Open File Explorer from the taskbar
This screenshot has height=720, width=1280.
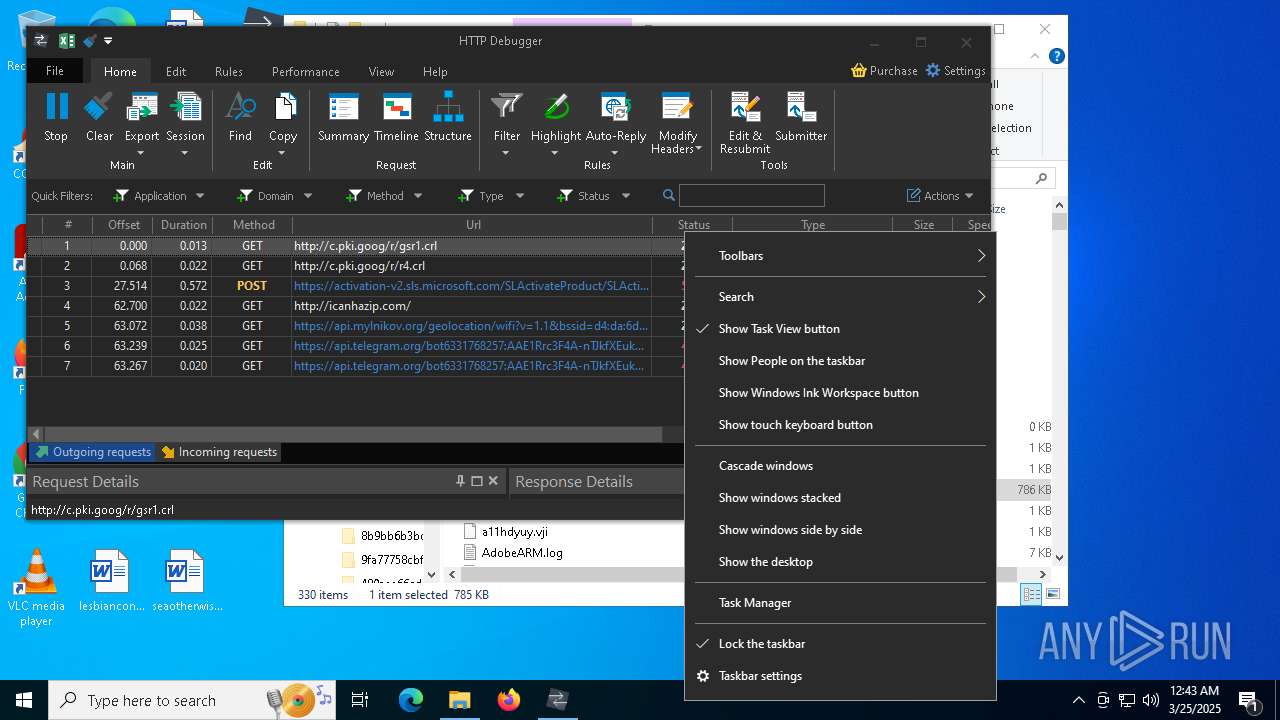click(459, 700)
